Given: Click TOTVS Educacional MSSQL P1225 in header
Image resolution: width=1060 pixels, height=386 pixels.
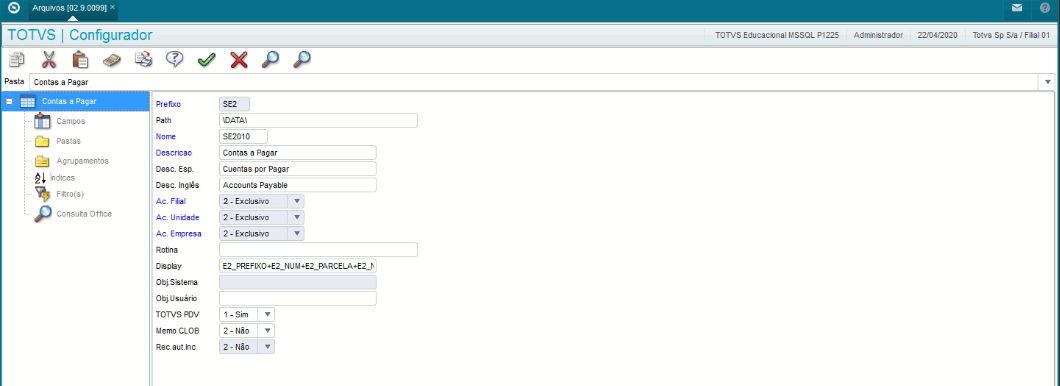Looking at the screenshot, I should pyautogui.click(x=777, y=35).
